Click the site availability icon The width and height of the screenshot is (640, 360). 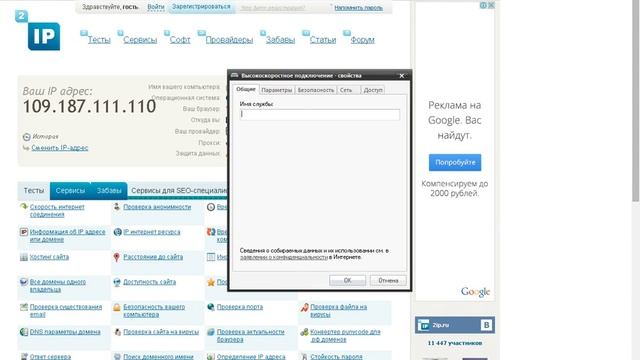tap(117, 282)
